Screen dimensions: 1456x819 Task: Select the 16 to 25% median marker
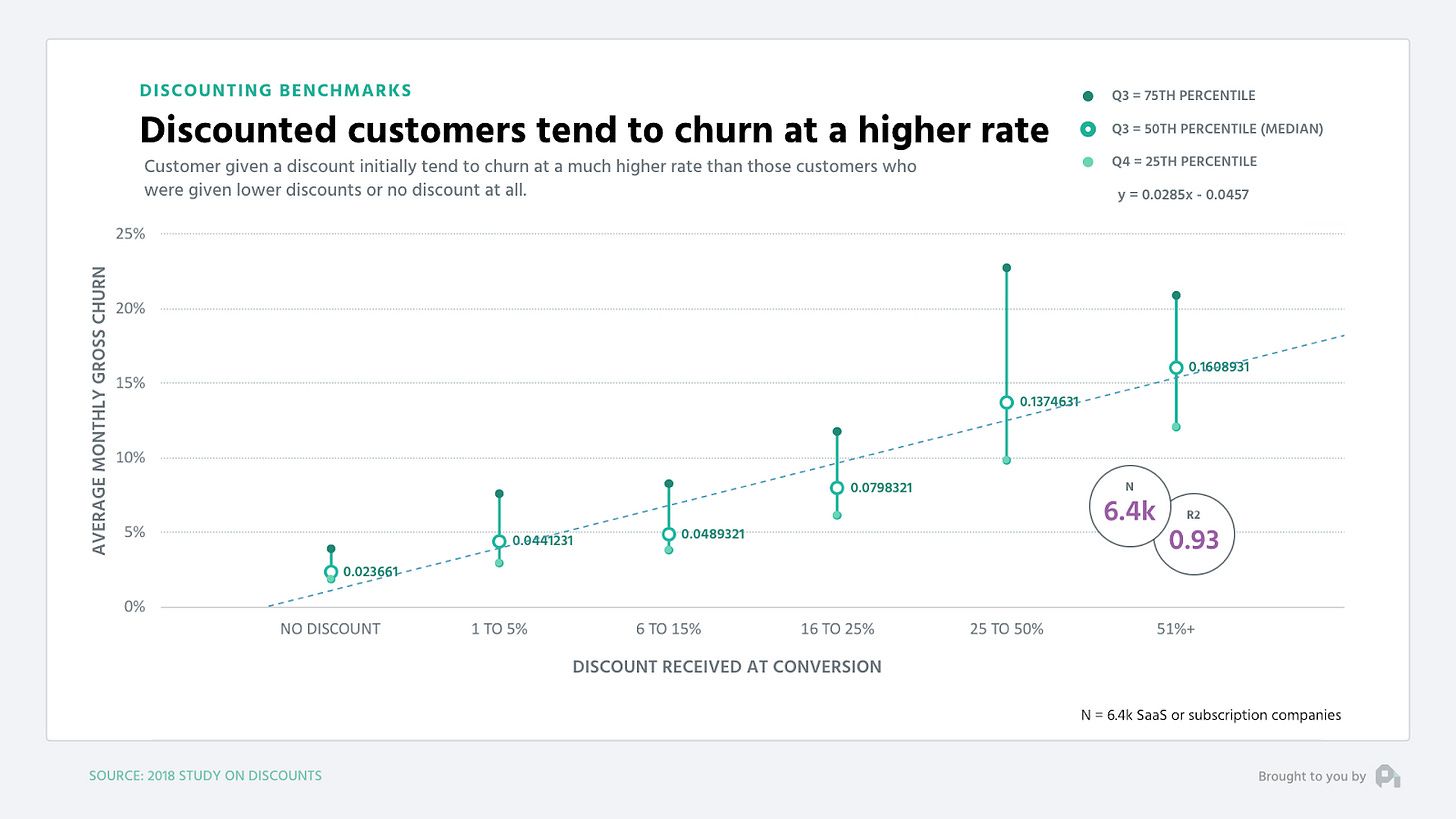click(837, 488)
